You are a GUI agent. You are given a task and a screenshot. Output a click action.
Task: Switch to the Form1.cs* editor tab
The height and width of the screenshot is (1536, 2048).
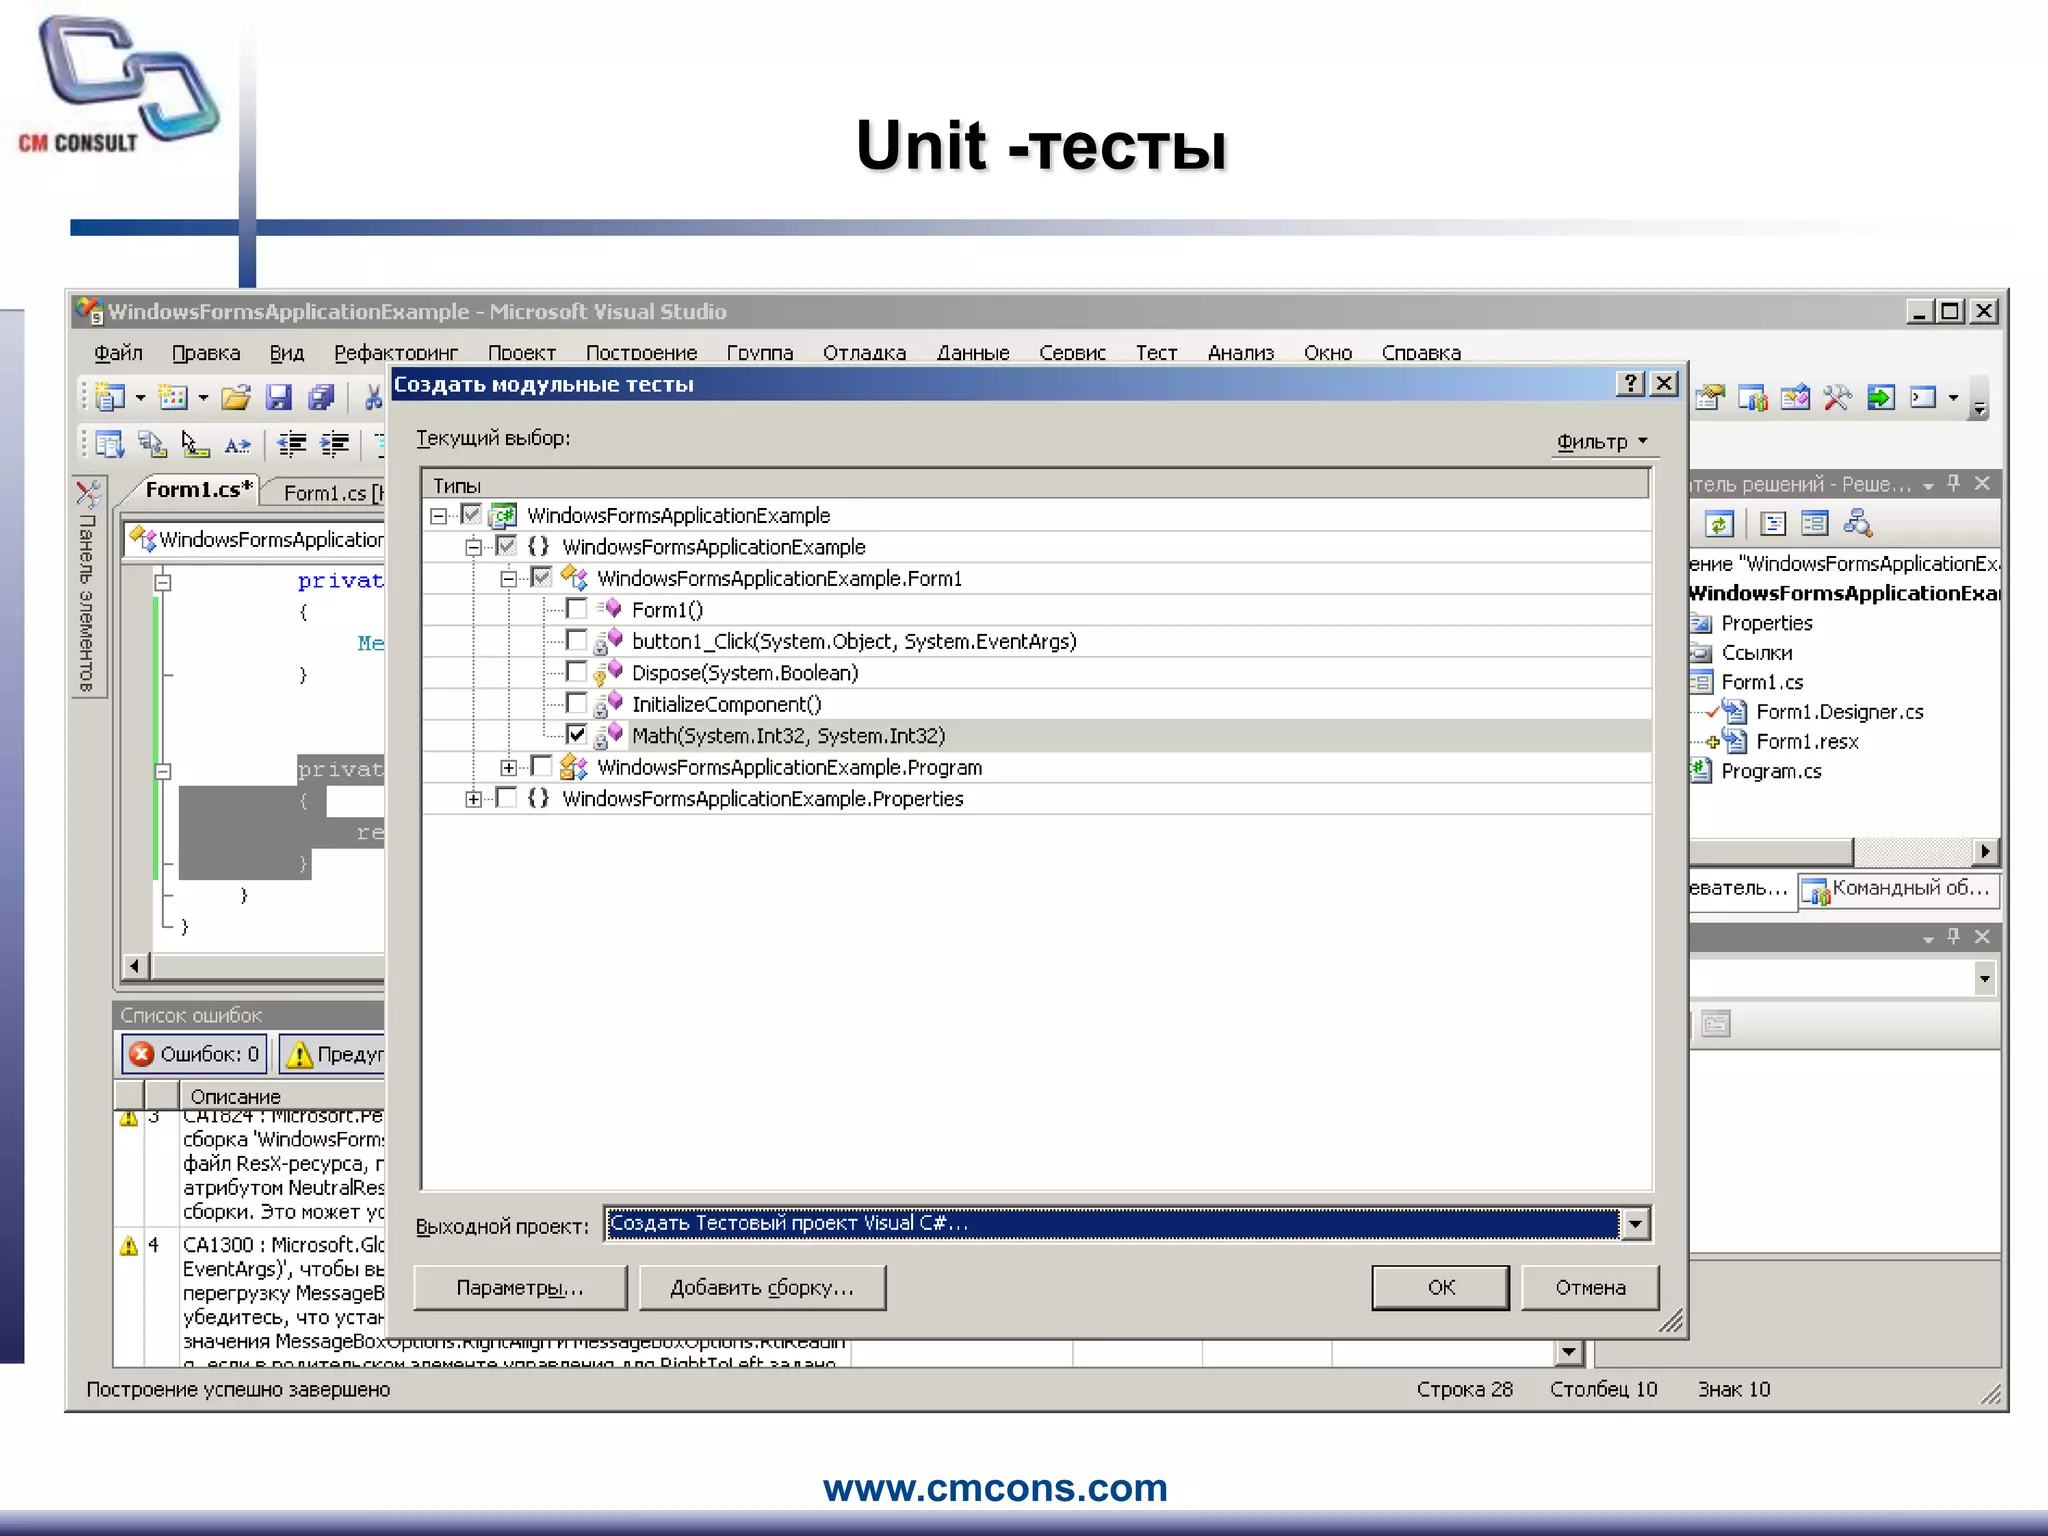click(x=197, y=489)
